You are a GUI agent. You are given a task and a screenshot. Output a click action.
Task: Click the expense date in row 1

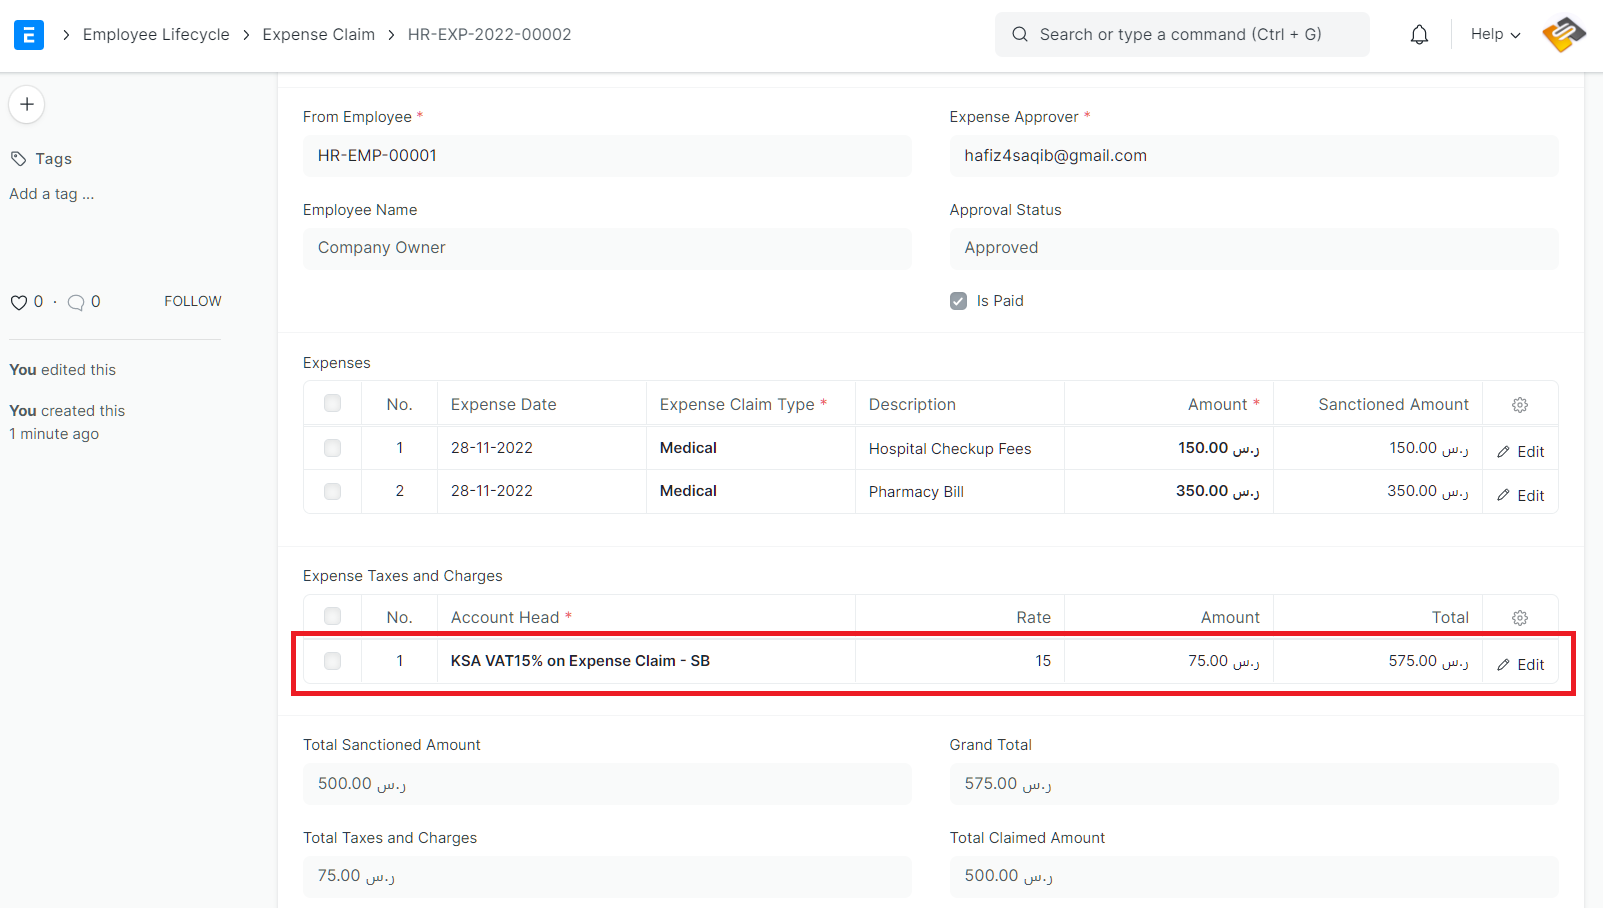tap(541, 448)
